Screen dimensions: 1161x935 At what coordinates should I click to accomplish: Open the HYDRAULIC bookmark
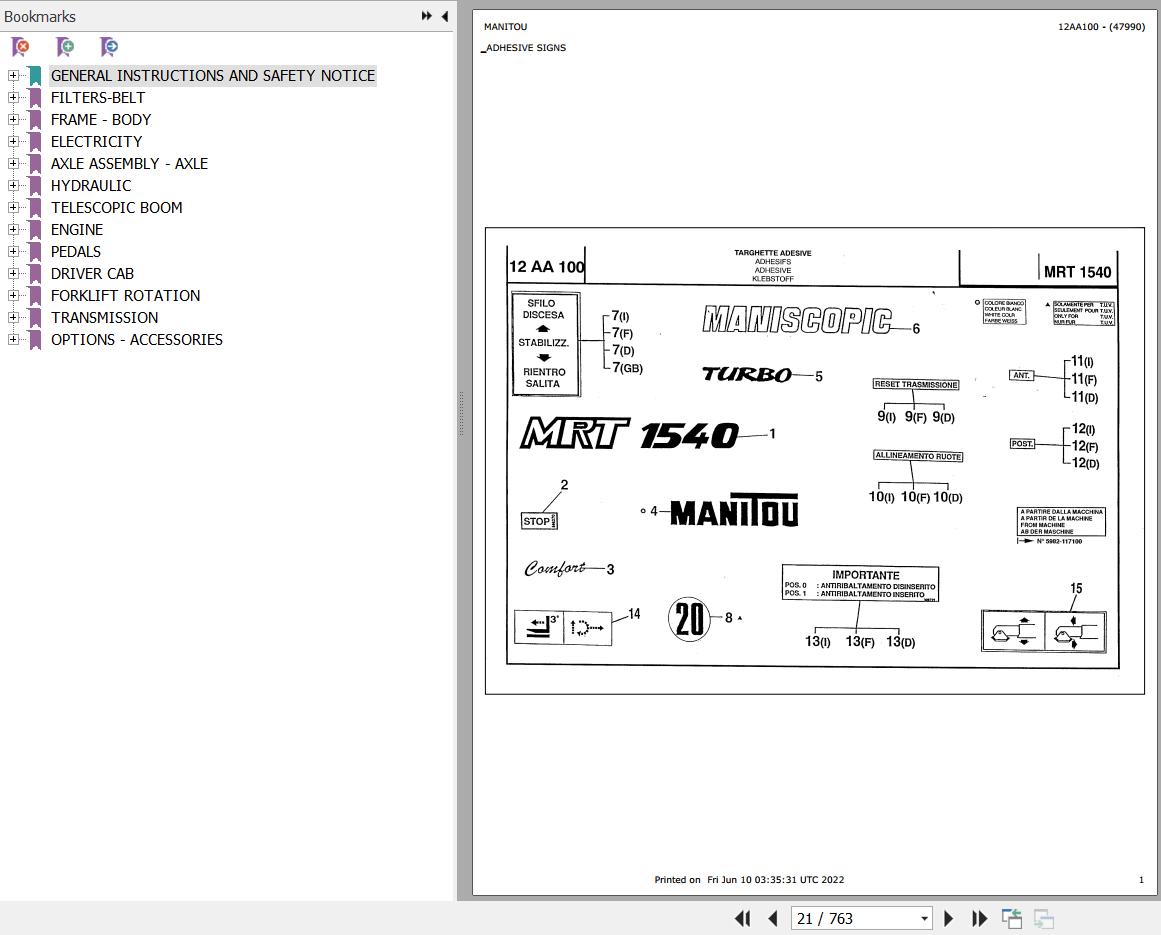pos(90,186)
